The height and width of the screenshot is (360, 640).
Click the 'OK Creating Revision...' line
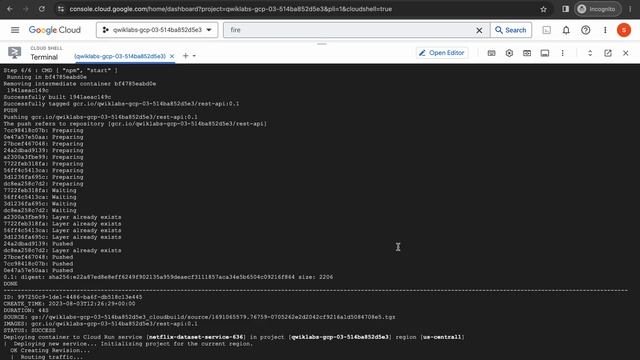click(50, 350)
